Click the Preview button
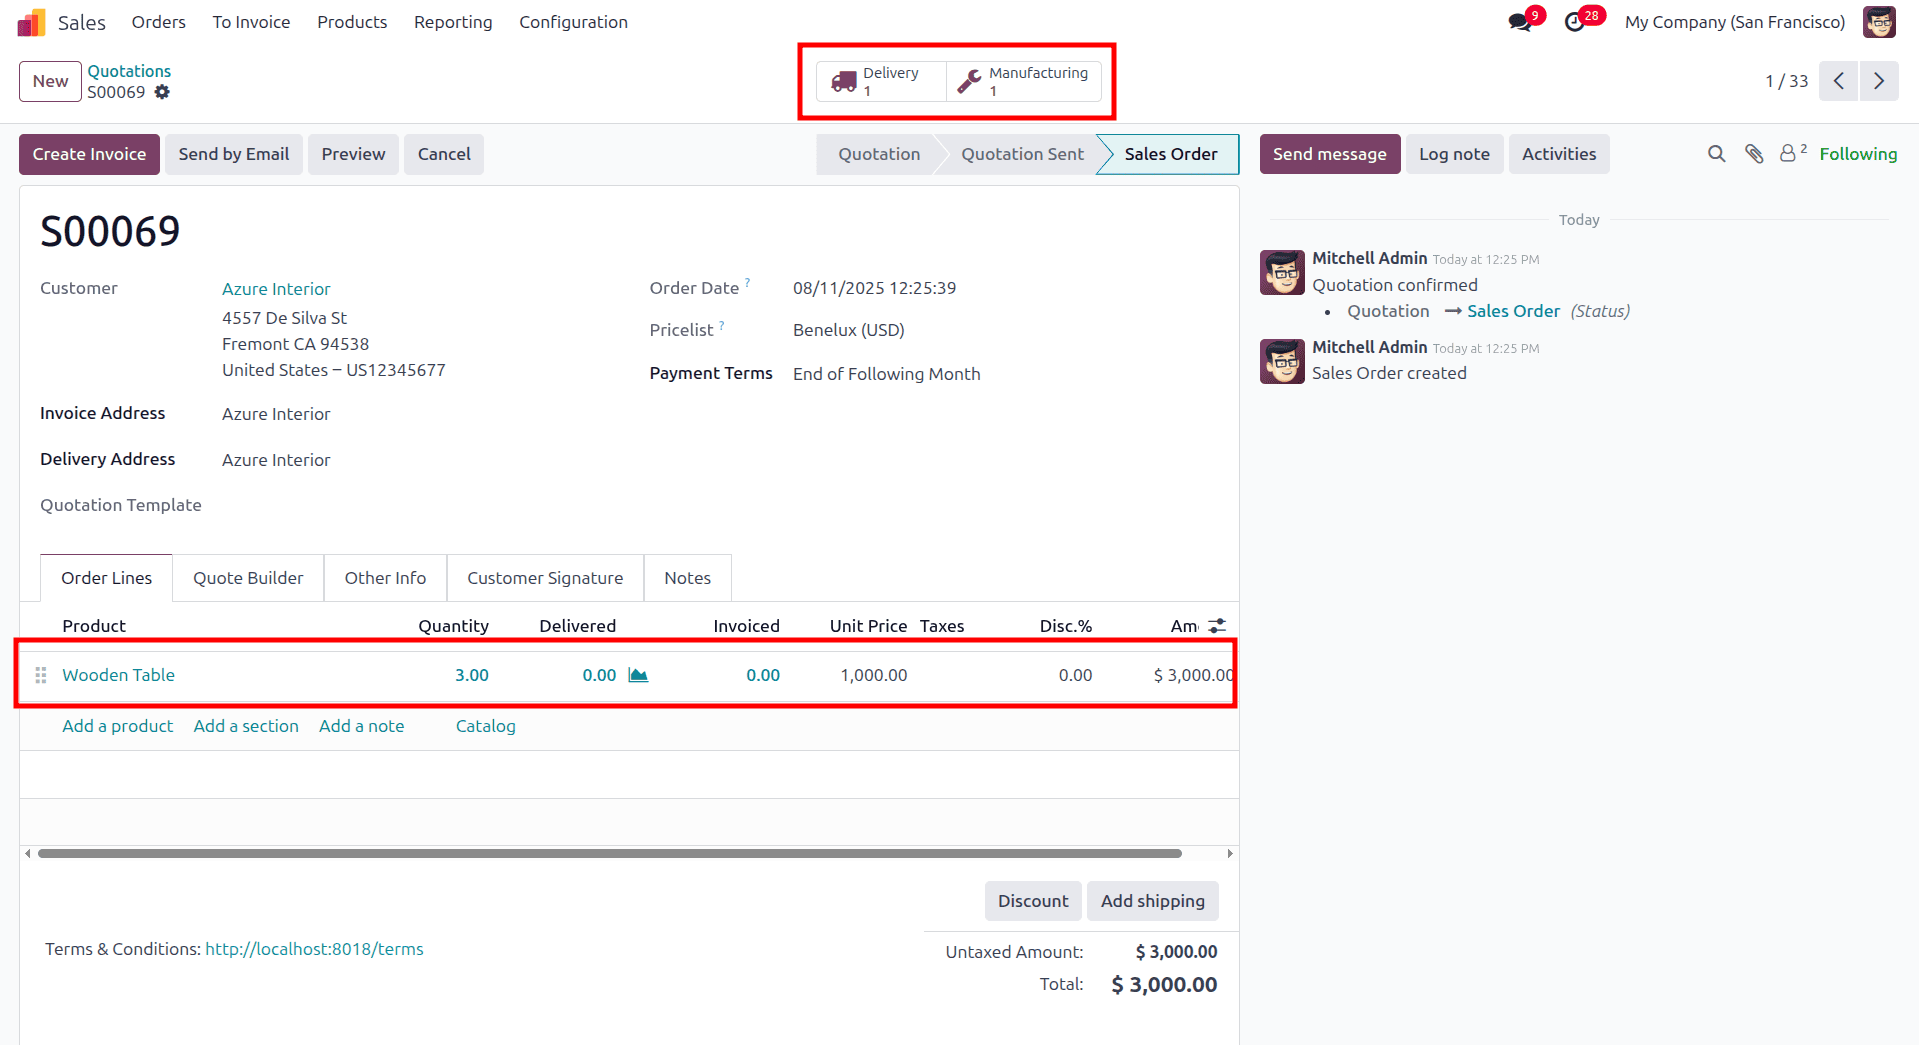 (x=353, y=154)
